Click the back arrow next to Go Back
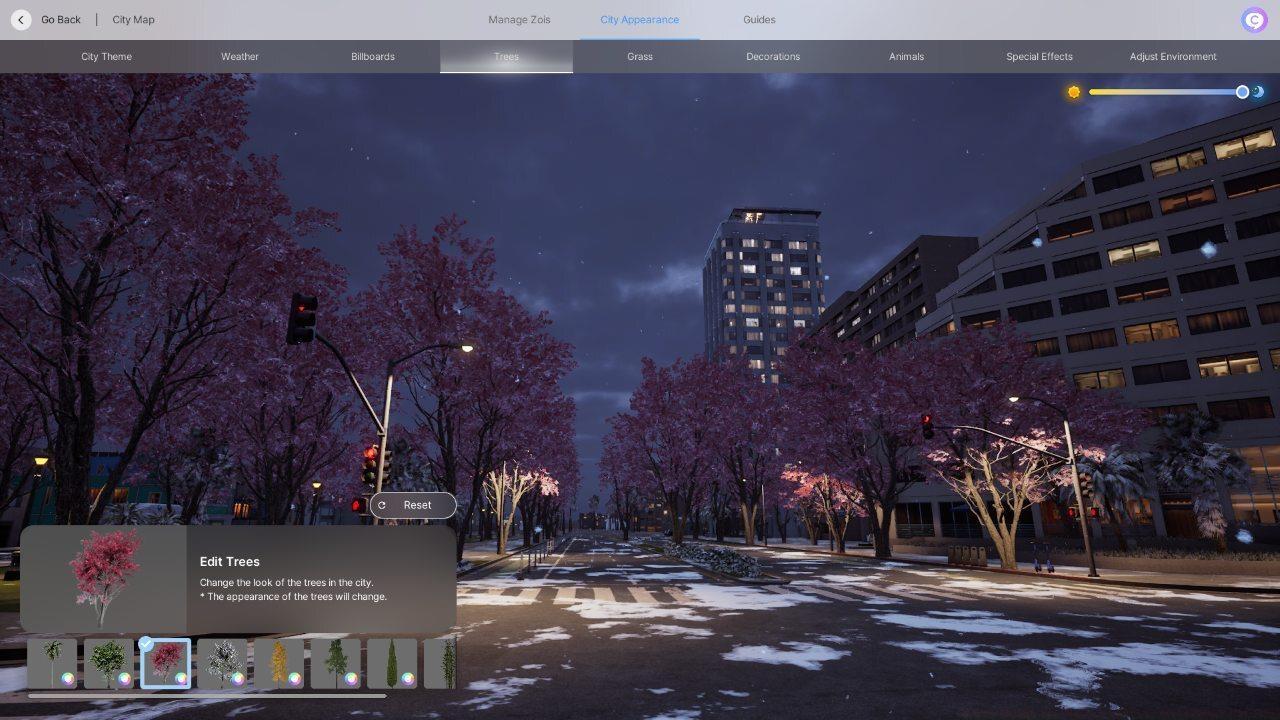 pyautogui.click(x=19, y=19)
